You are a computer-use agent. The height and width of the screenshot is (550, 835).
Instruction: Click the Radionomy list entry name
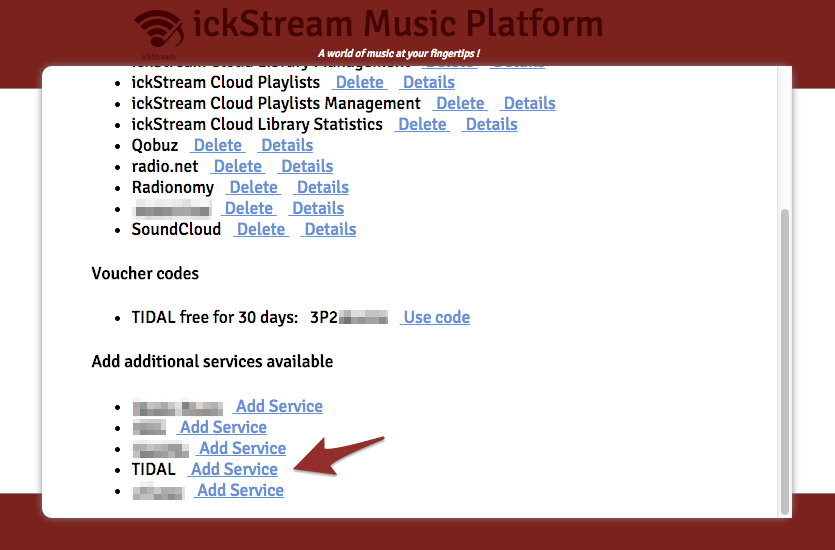(x=173, y=187)
